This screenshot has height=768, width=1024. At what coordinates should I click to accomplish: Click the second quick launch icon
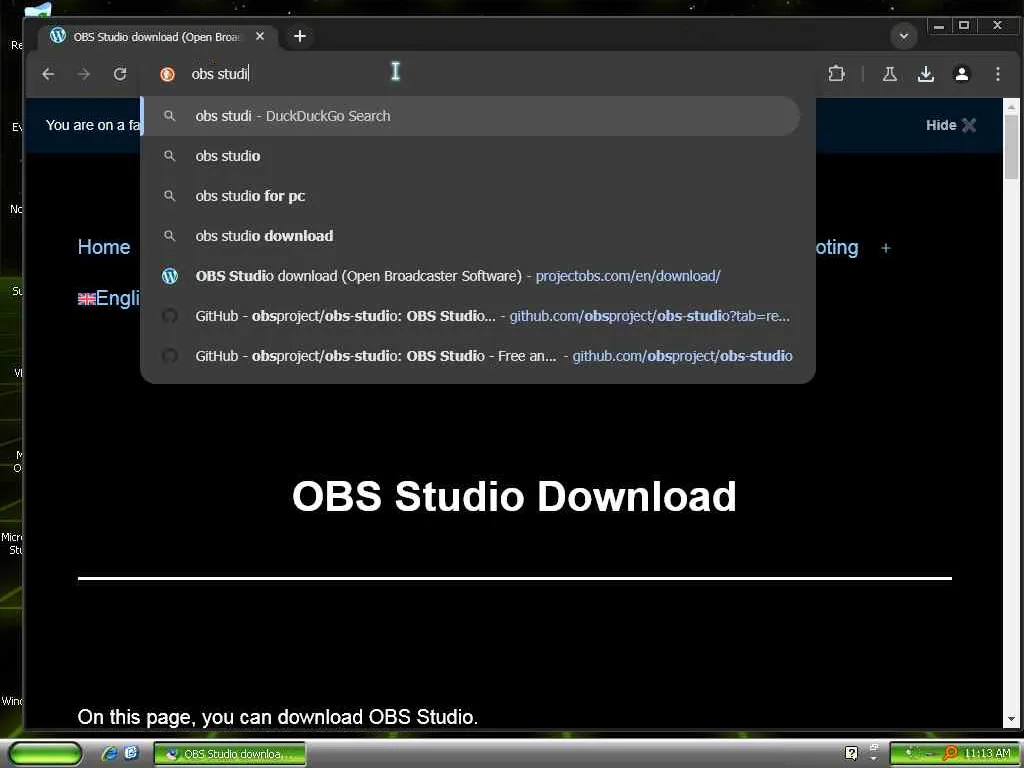coord(131,754)
